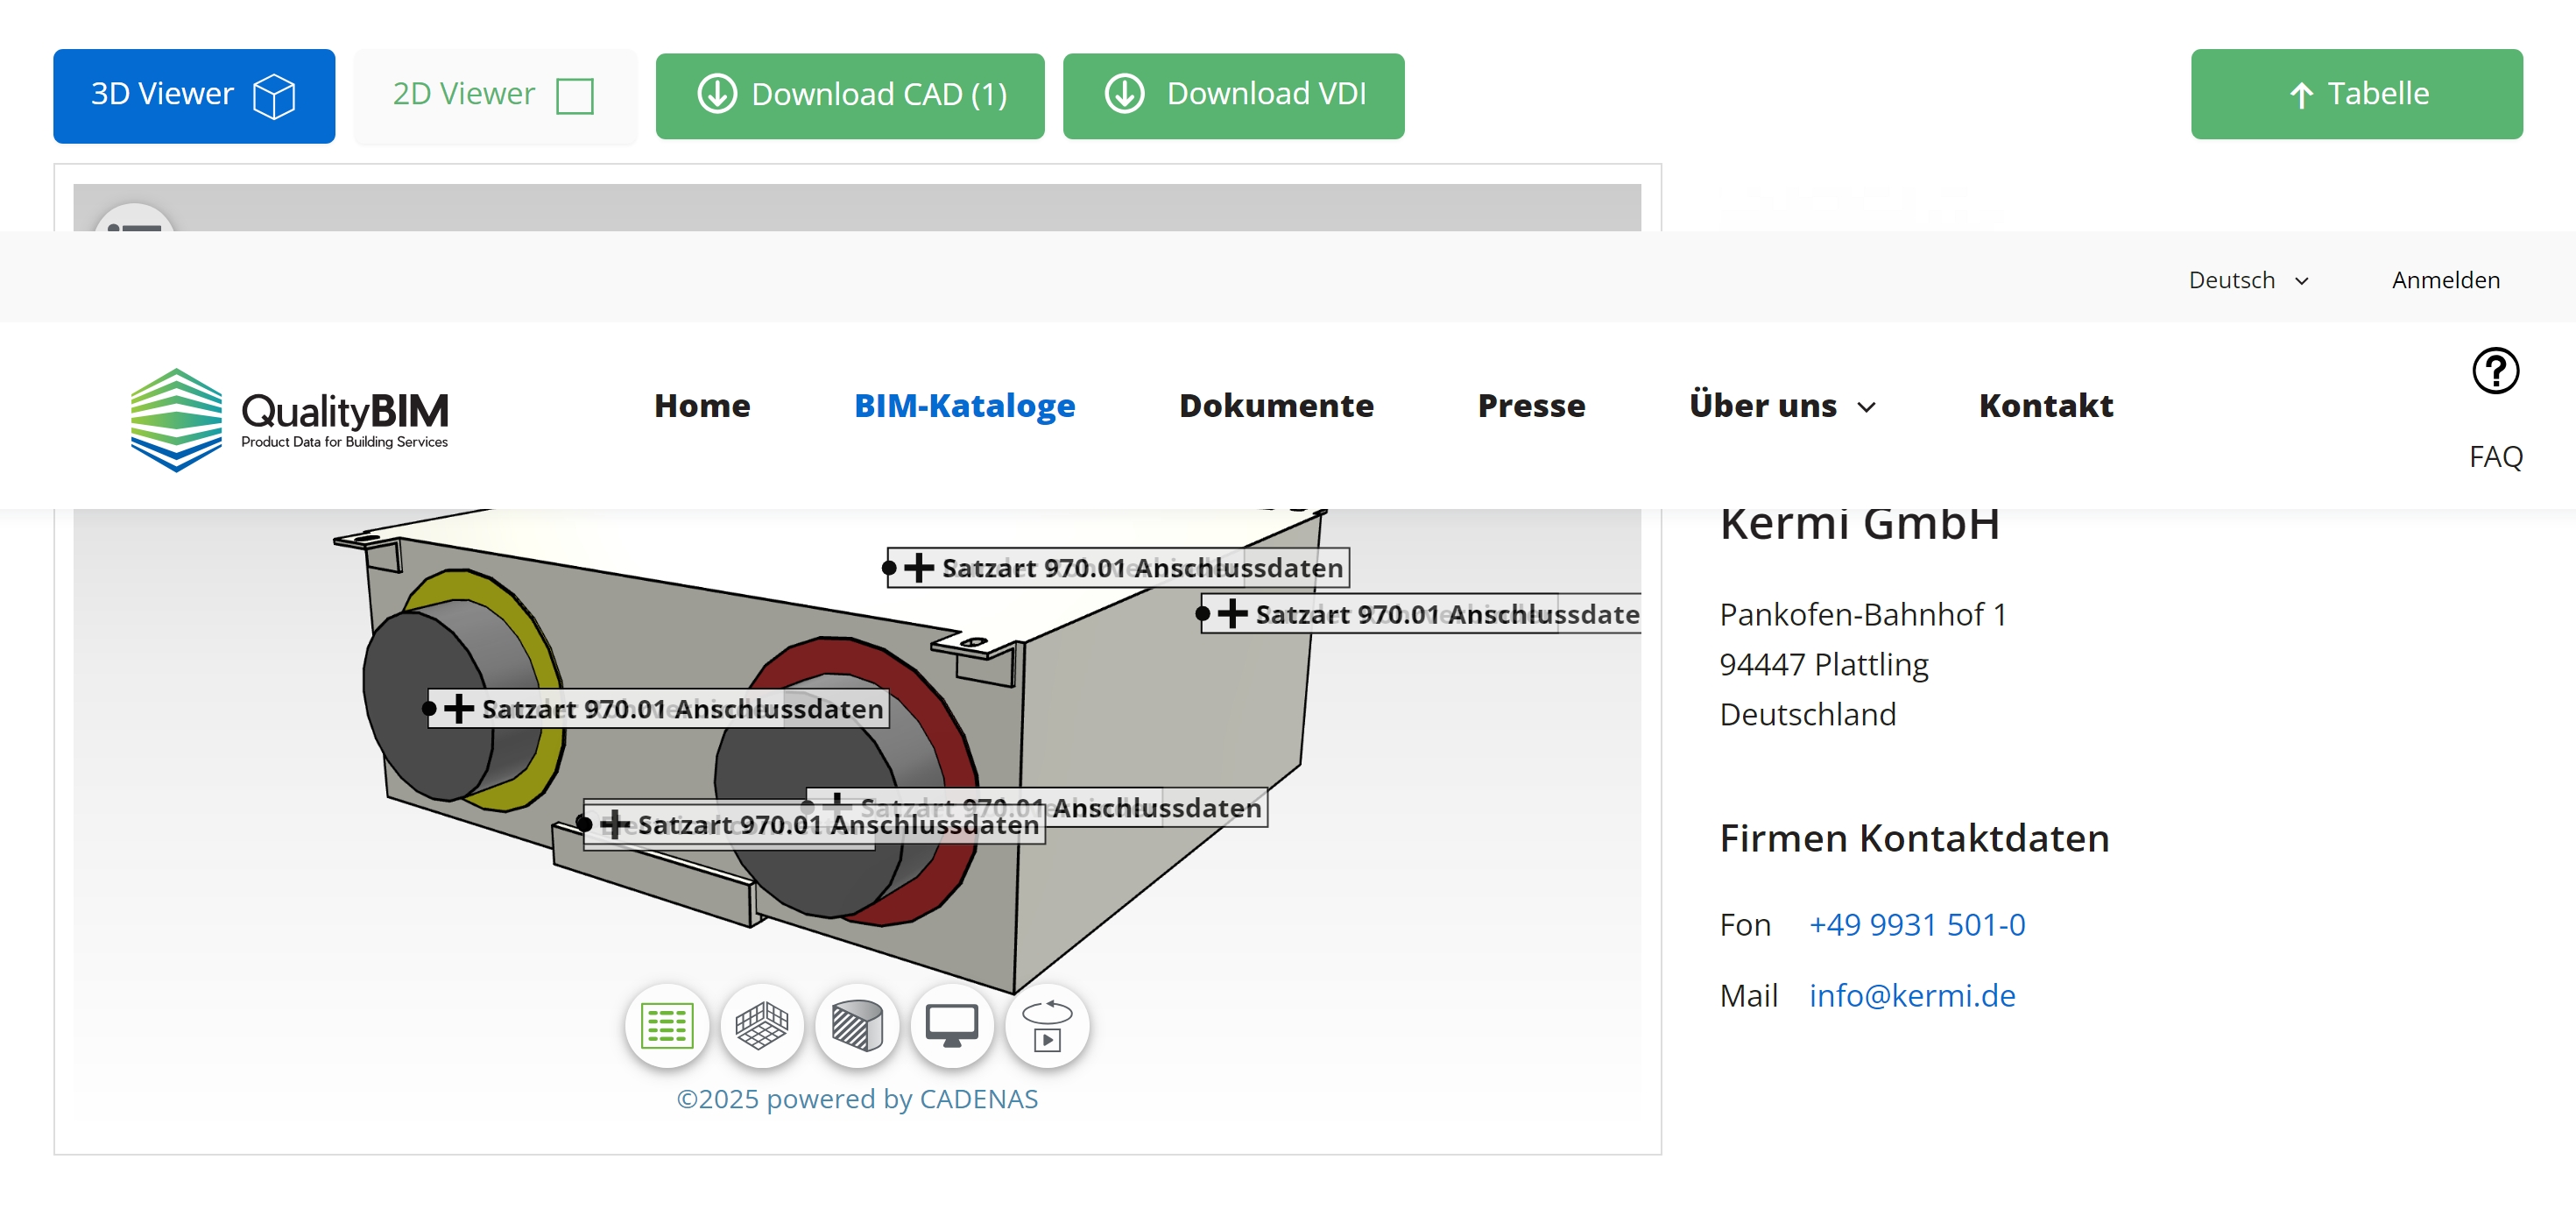Click the monitor fullscreen icon

(x=952, y=1026)
